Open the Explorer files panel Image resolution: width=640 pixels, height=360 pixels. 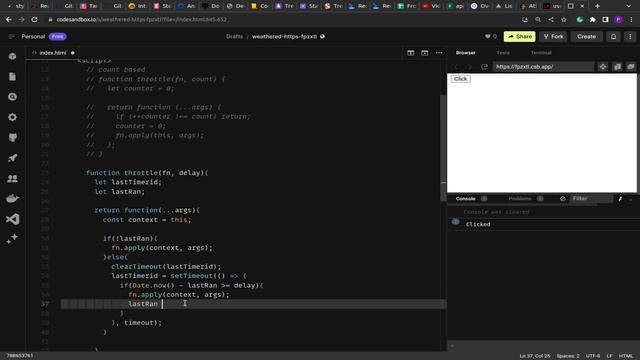coord(12,77)
